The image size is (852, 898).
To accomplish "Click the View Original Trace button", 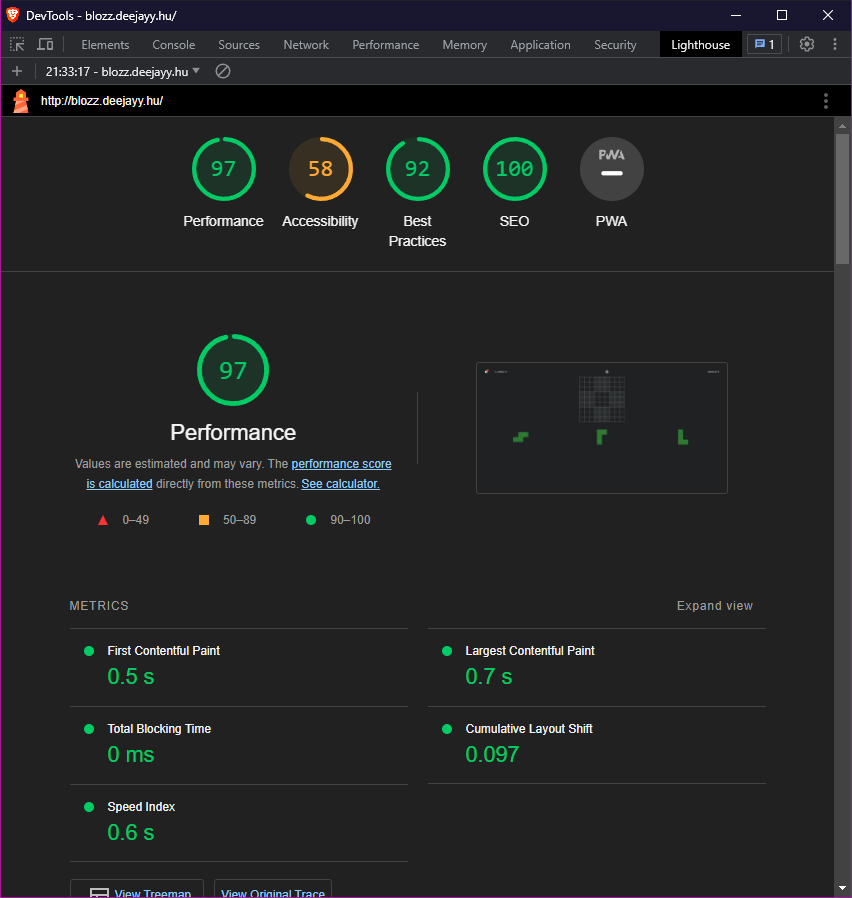I will [273, 891].
